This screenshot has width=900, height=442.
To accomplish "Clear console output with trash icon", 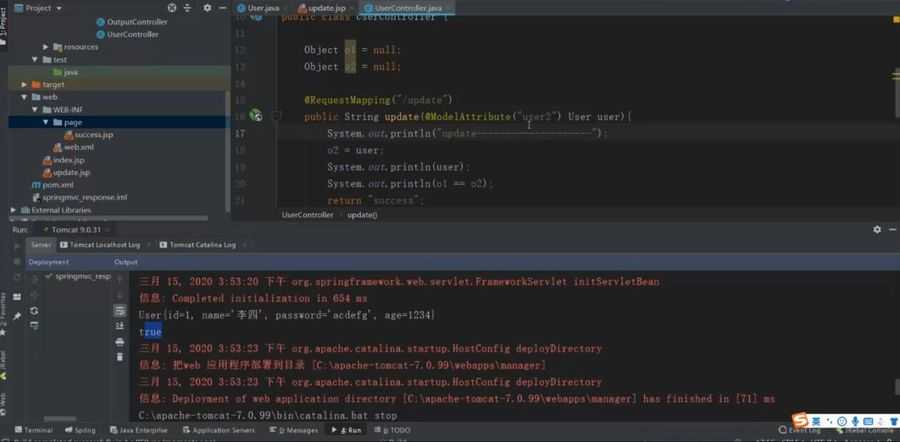I will (119, 357).
